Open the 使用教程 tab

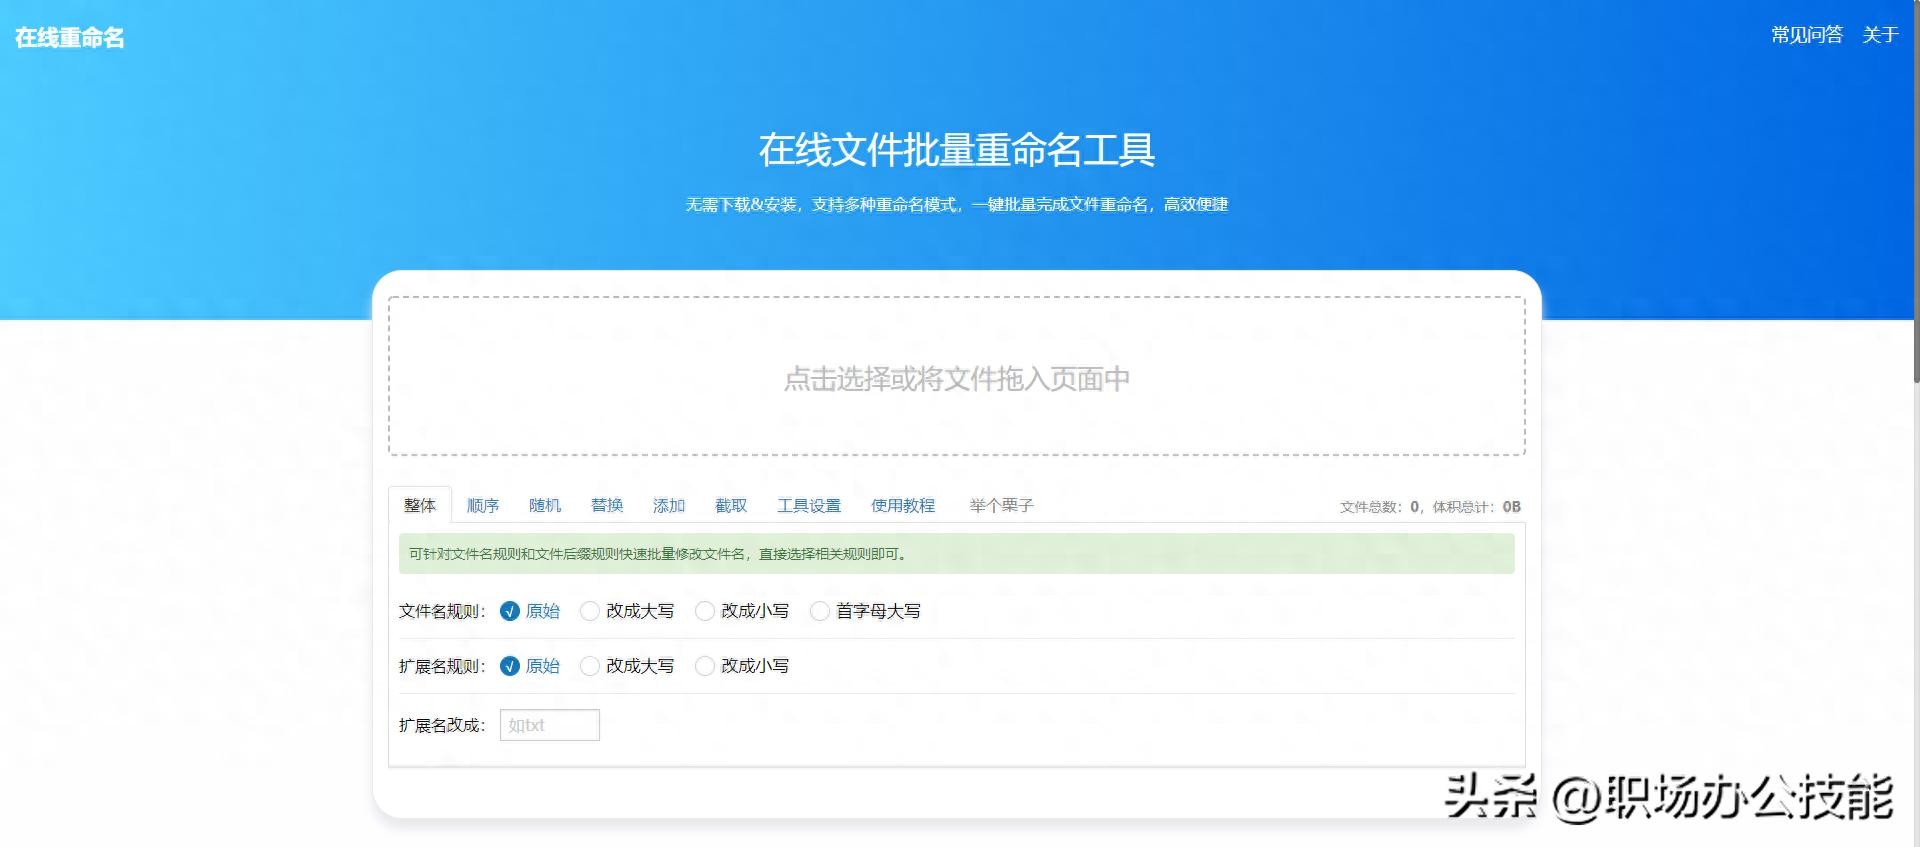(903, 506)
